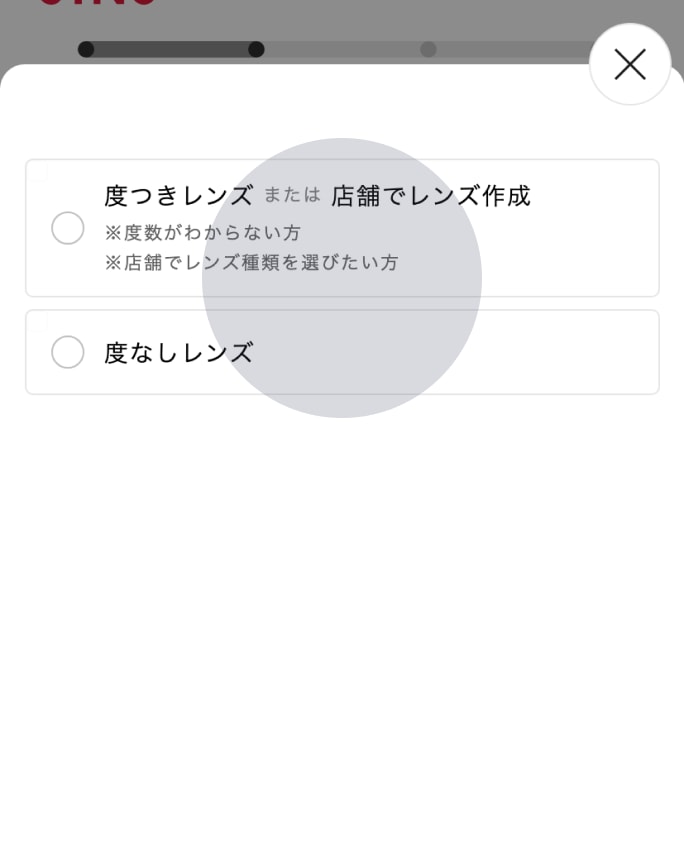The width and height of the screenshot is (684, 860).
Task: Click the small または text
Action: coord(292,195)
